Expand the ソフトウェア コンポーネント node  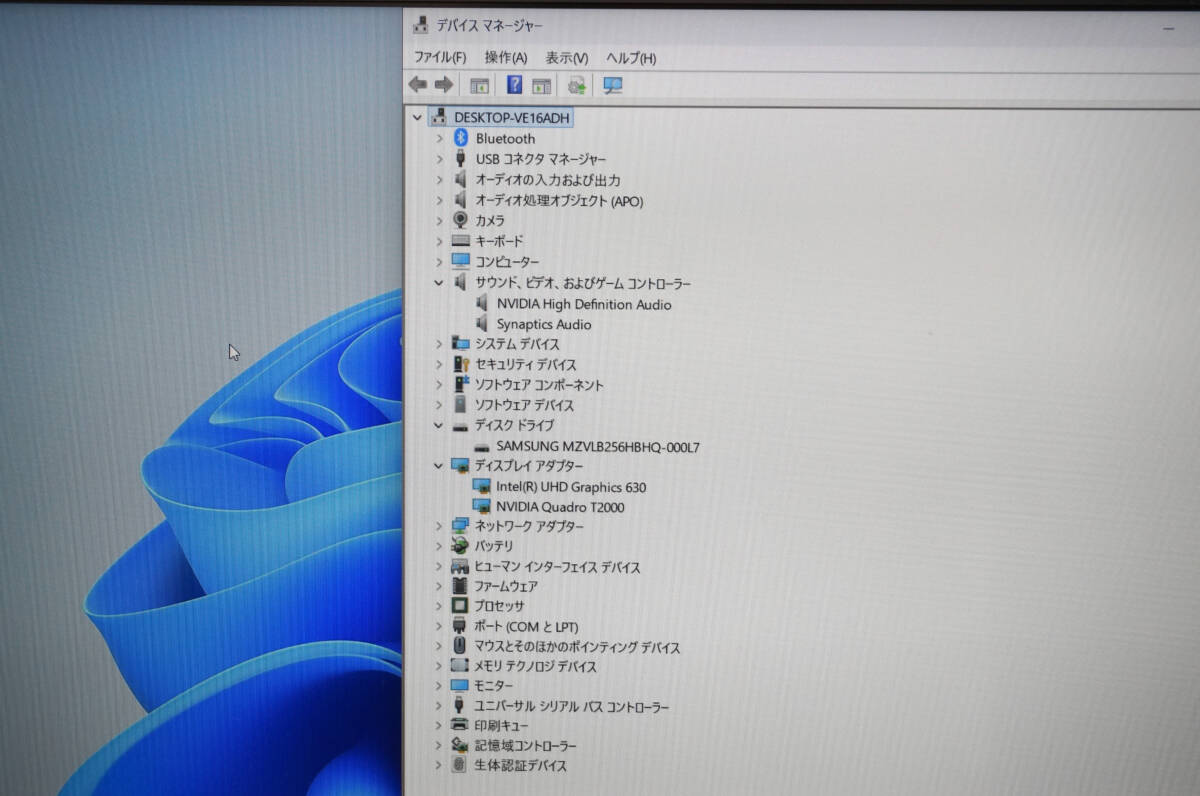(439, 385)
